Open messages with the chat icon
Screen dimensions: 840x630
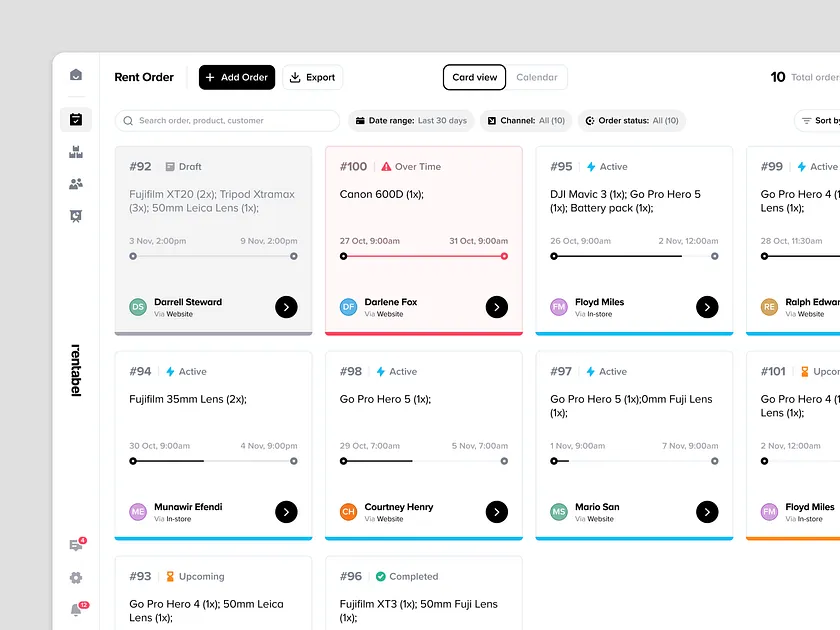tap(75, 545)
